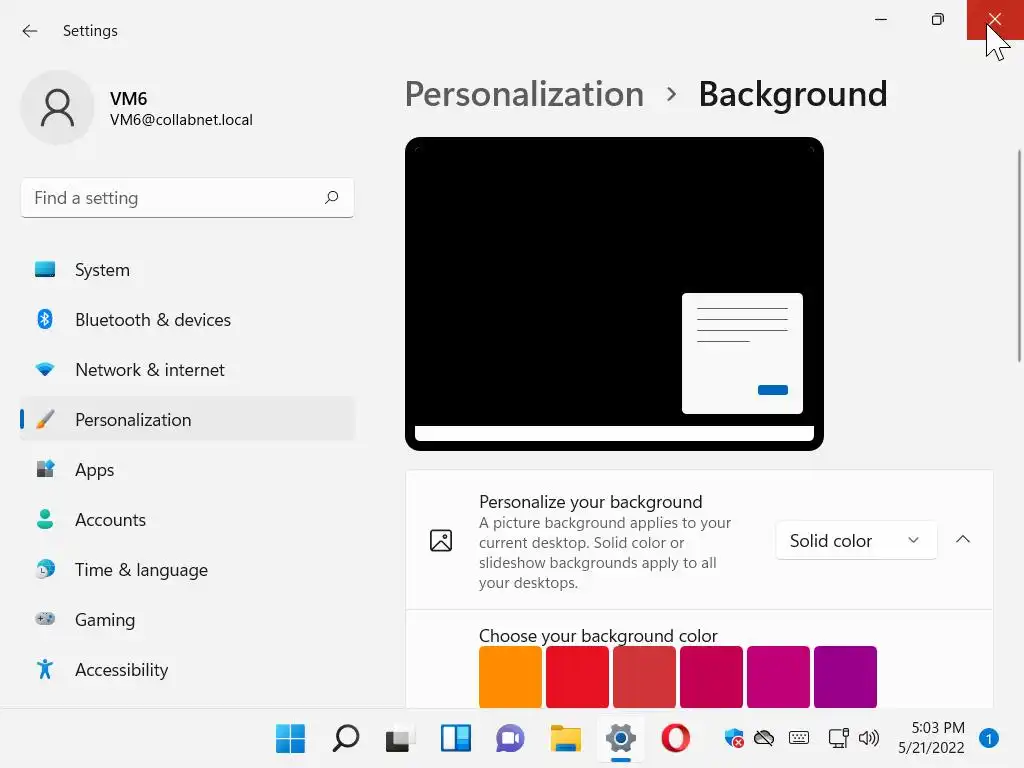Open Apps settings category
The image size is (1024, 768).
click(x=187, y=470)
